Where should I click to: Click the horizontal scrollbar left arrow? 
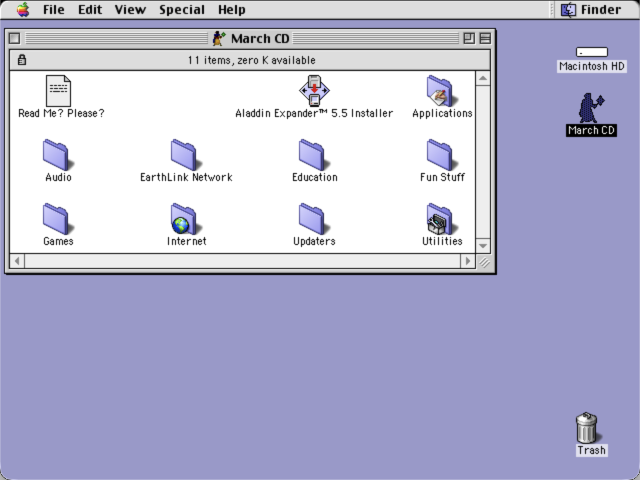17,261
